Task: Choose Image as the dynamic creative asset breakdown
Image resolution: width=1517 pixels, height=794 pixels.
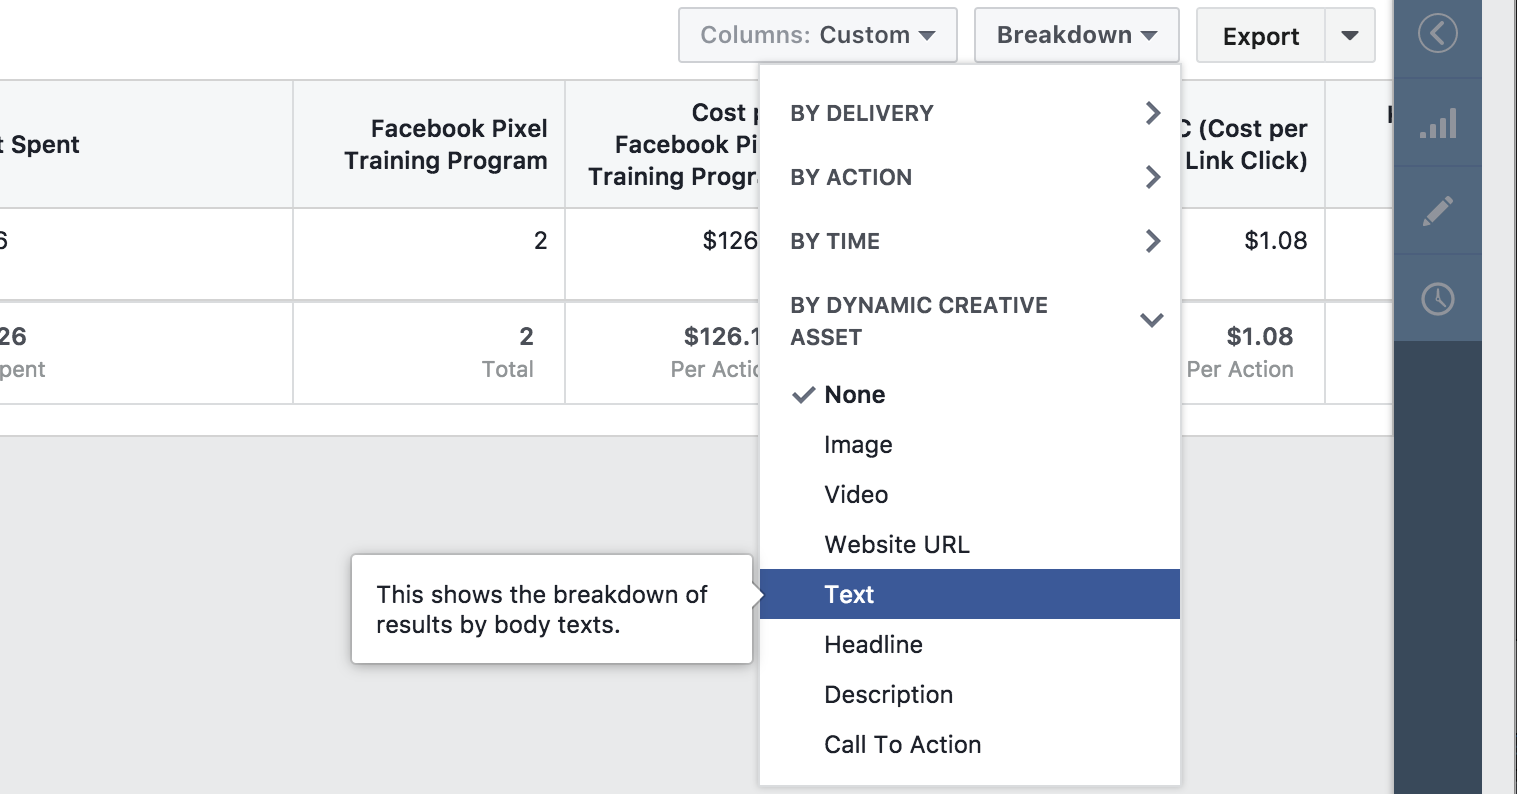Action: click(858, 444)
